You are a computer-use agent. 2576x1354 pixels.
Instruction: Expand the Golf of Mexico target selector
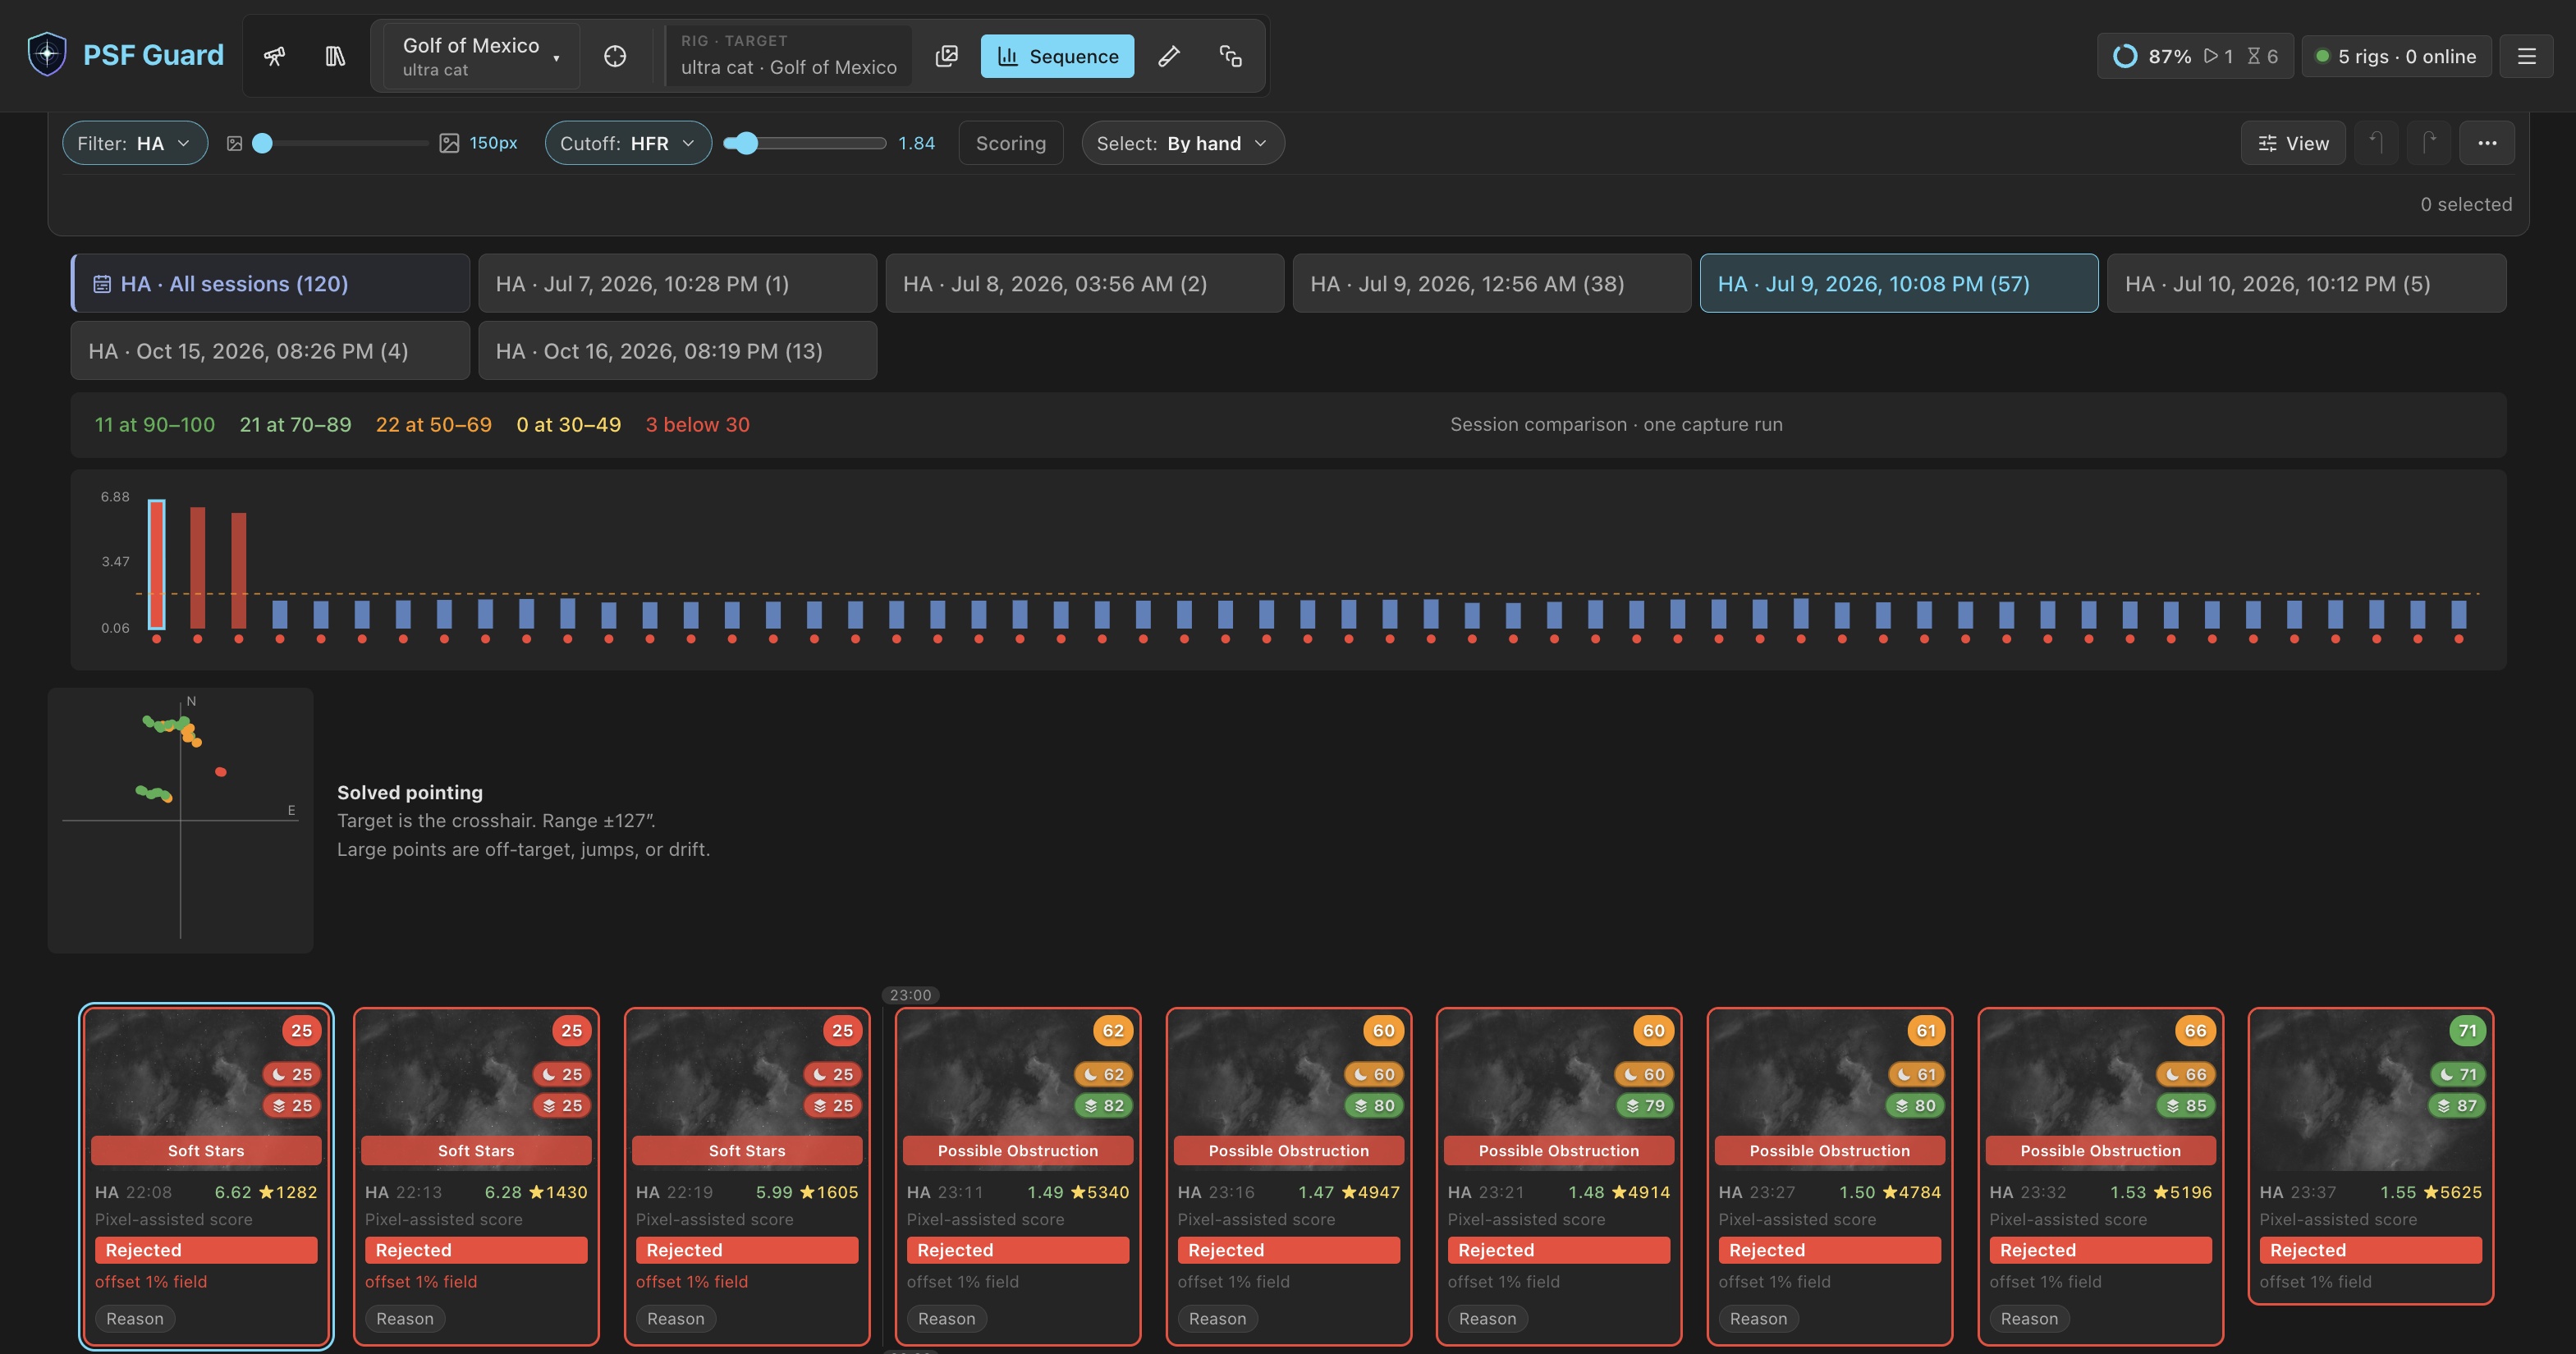[x=480, y=56]
